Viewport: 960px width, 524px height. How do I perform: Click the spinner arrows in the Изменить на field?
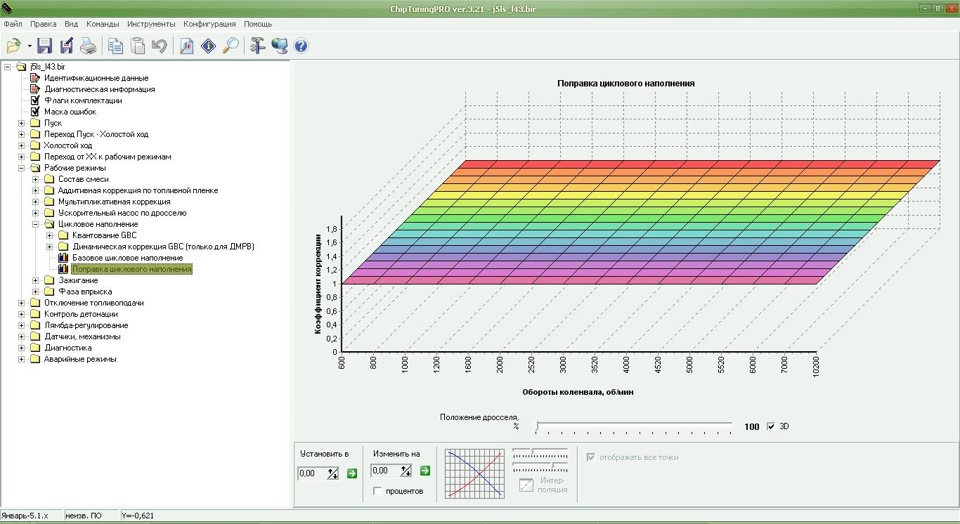tap(406, 471)
